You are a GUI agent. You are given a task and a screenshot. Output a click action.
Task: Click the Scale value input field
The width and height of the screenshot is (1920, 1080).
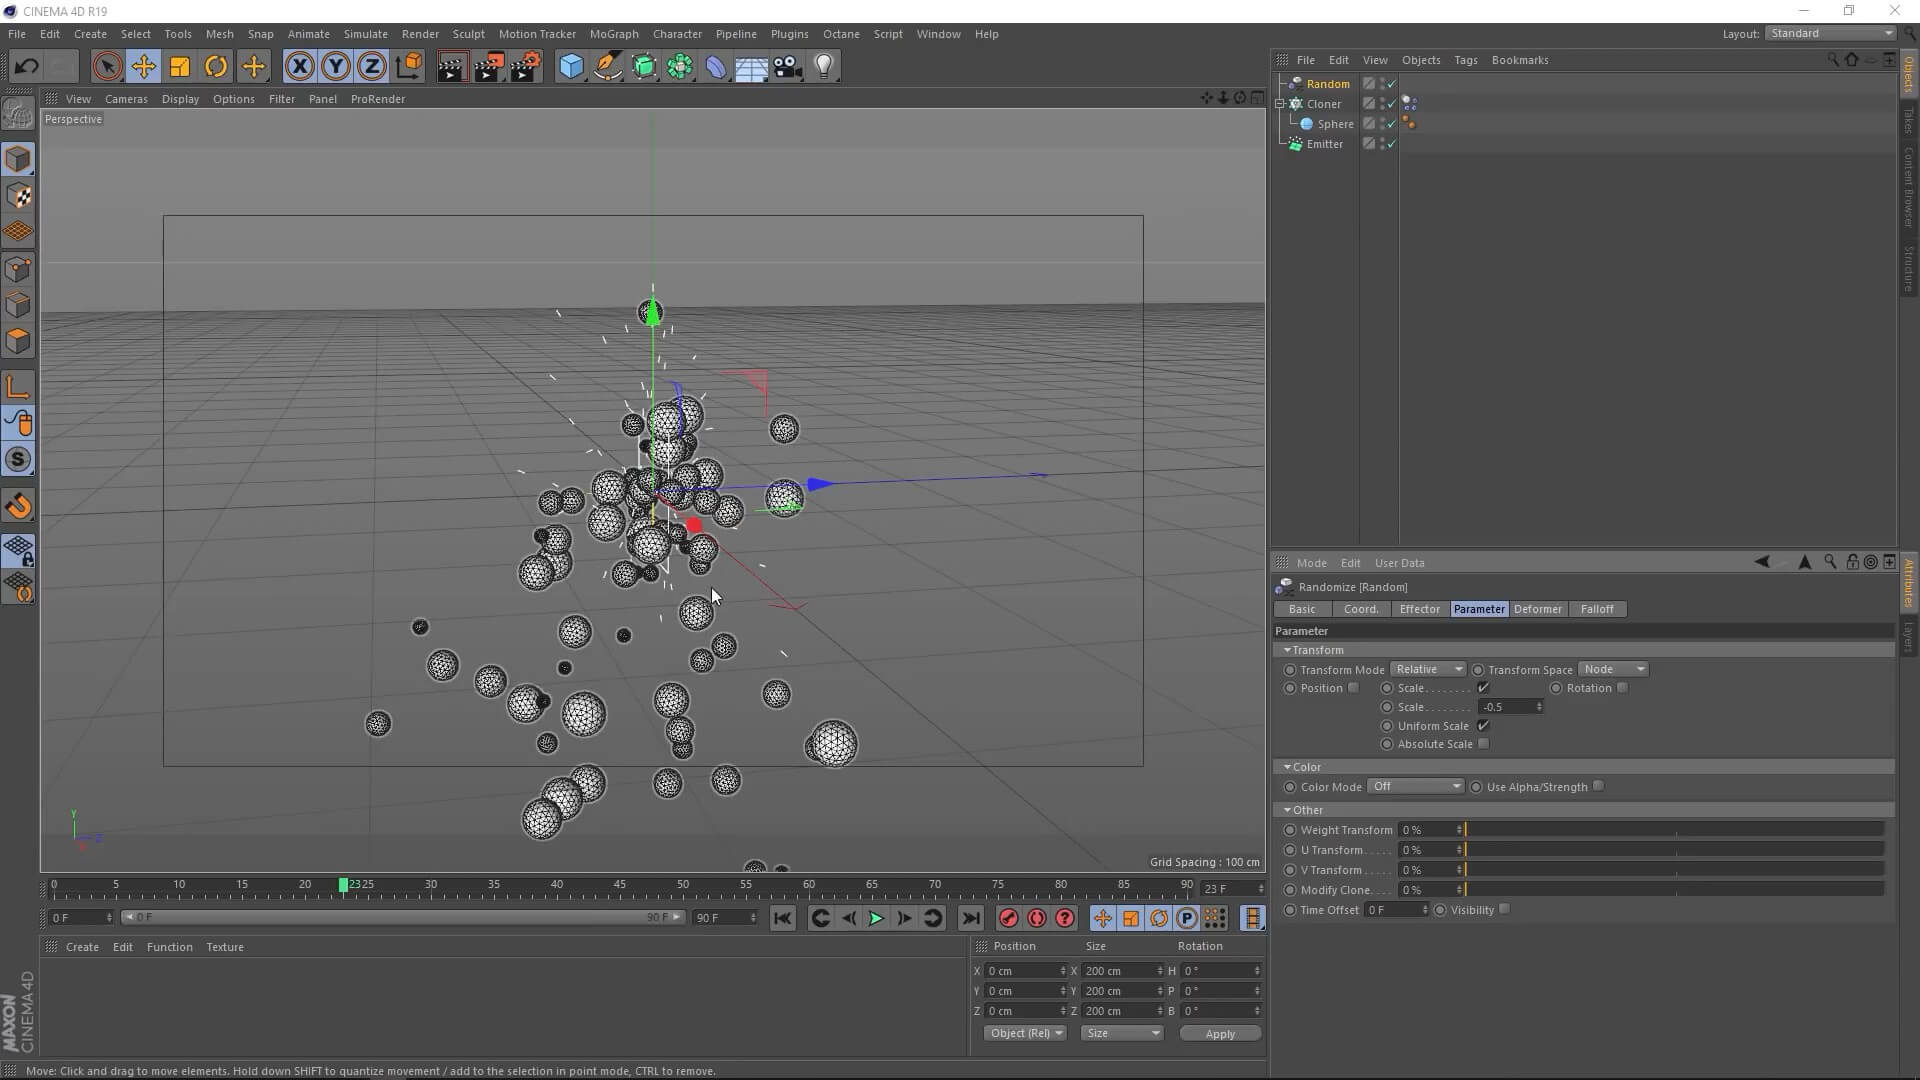(x=1506, y=707)
